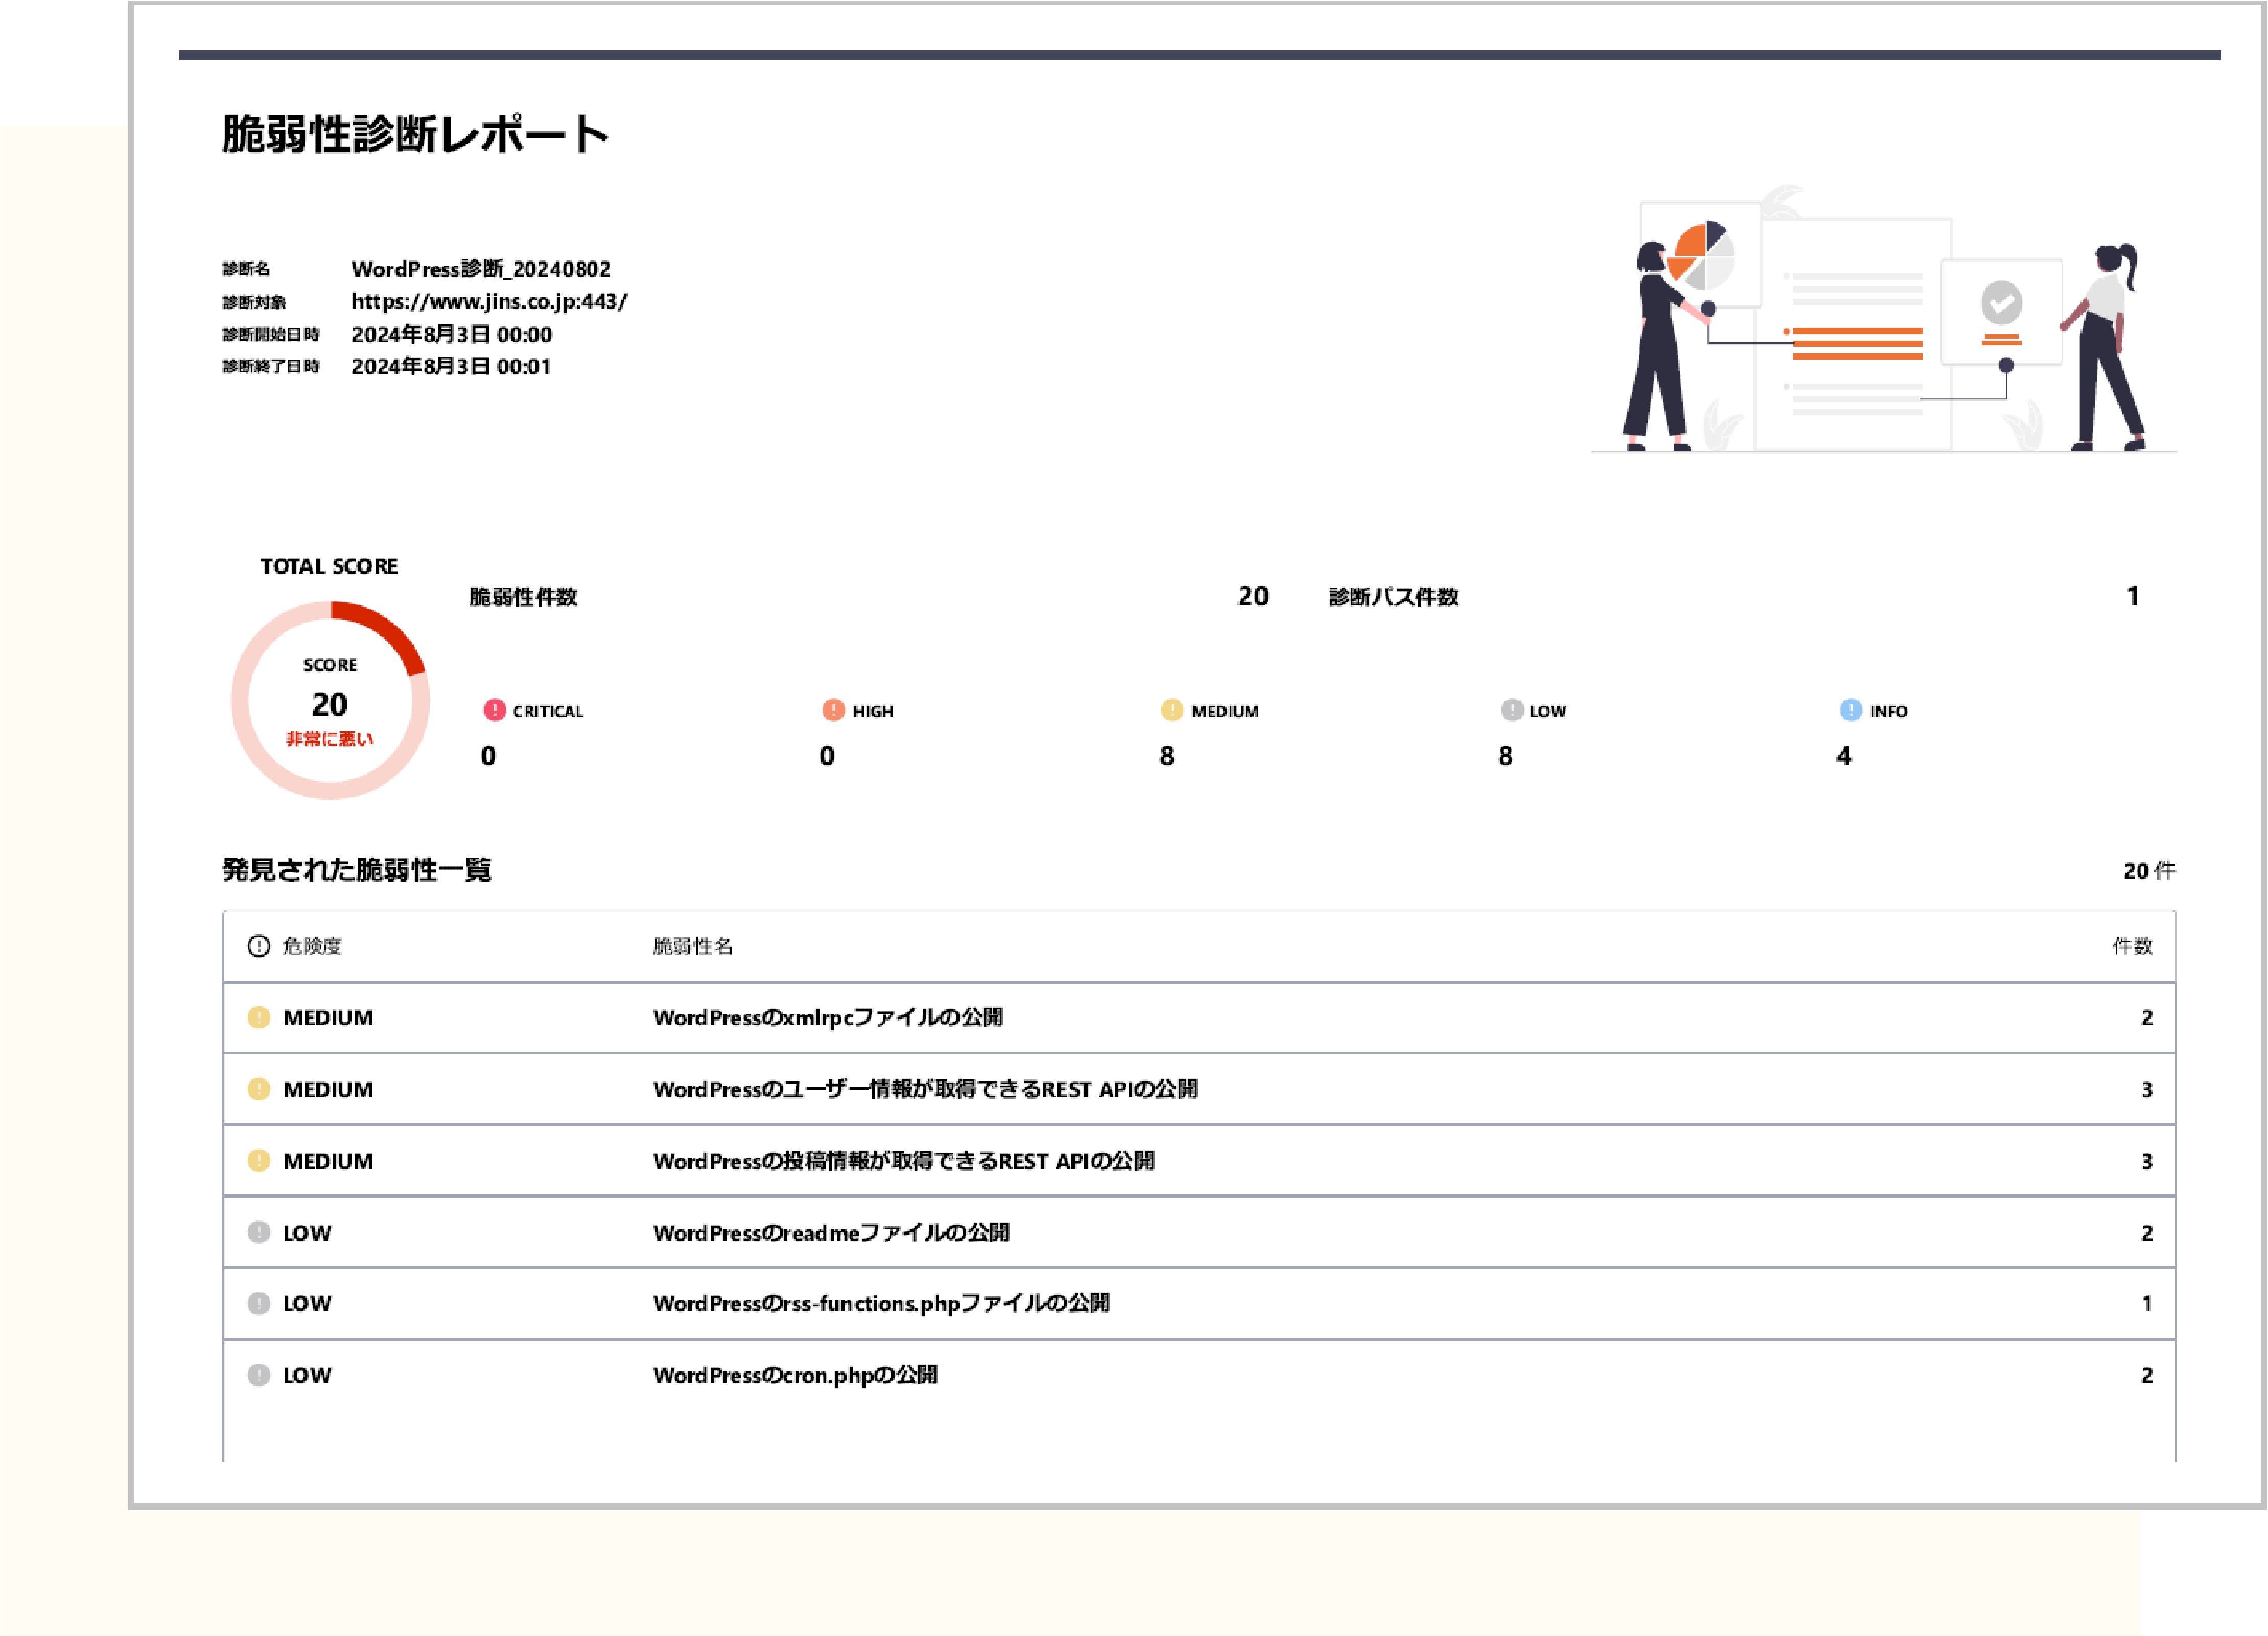Click the score donut chart

click(x=330, y=700)
